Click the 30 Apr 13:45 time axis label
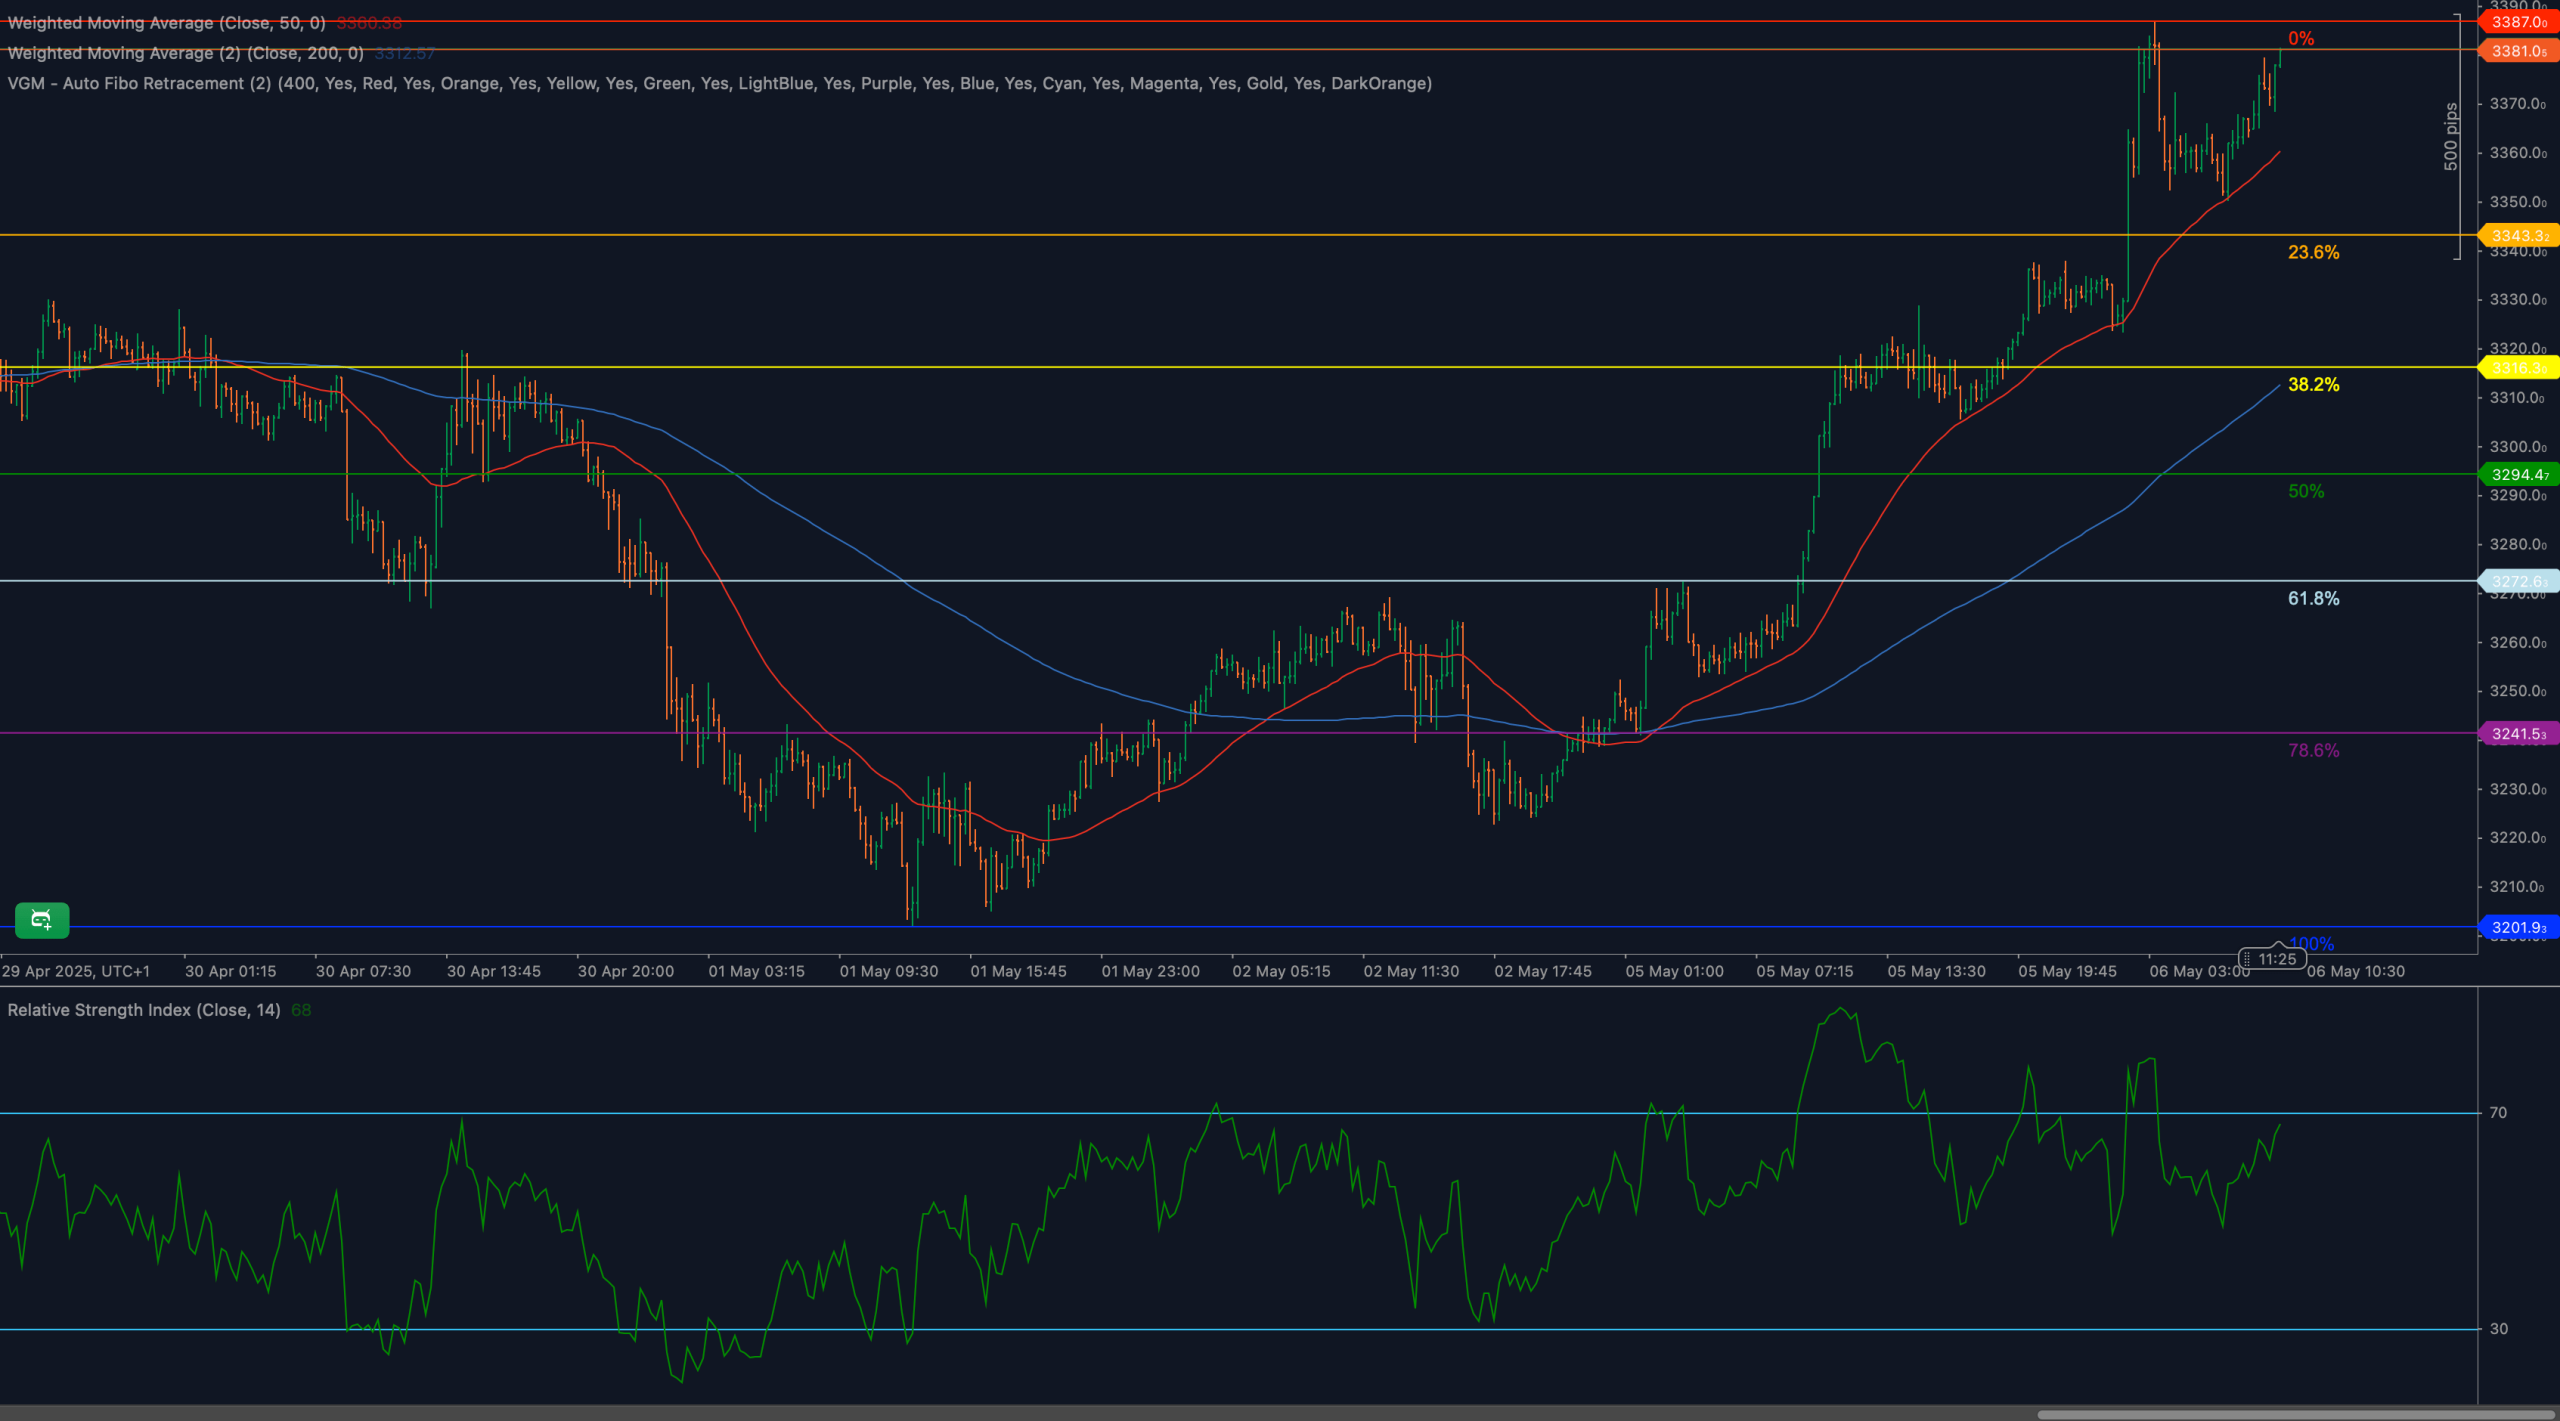The width and height of the screenshot is (2560, 1421). [493, 971]
